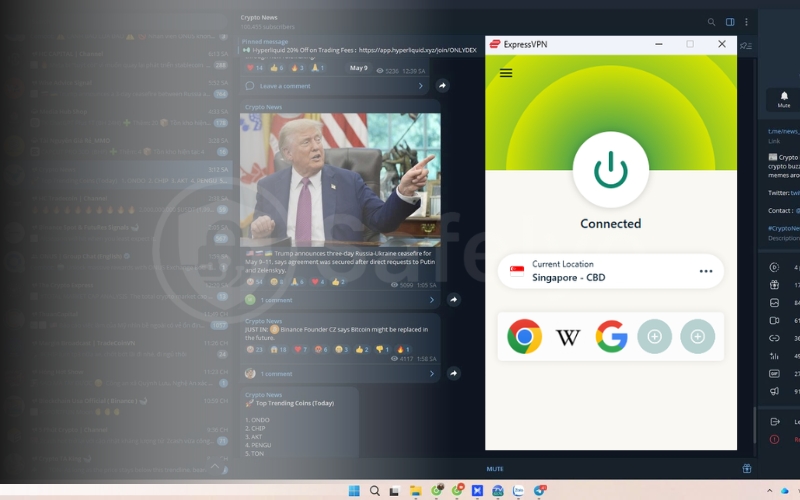
Task: Open the Crypto News channel header title
Action: (x=259, y=17)
